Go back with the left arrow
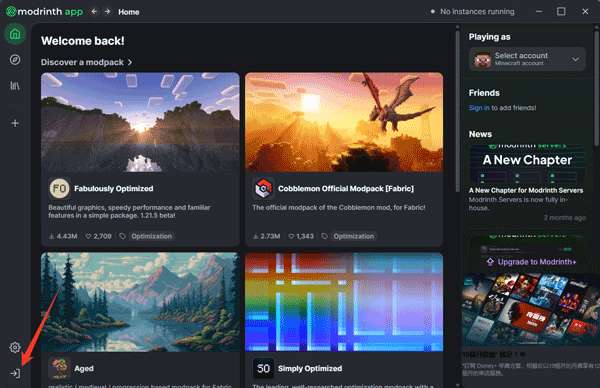 [94, 11]
